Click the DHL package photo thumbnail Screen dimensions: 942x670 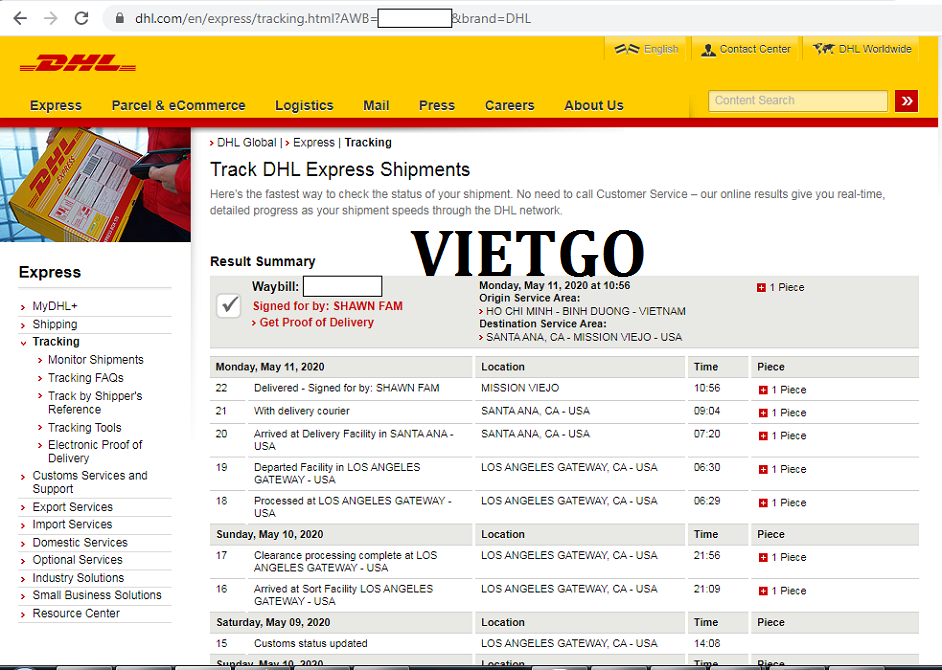(96, 184)
